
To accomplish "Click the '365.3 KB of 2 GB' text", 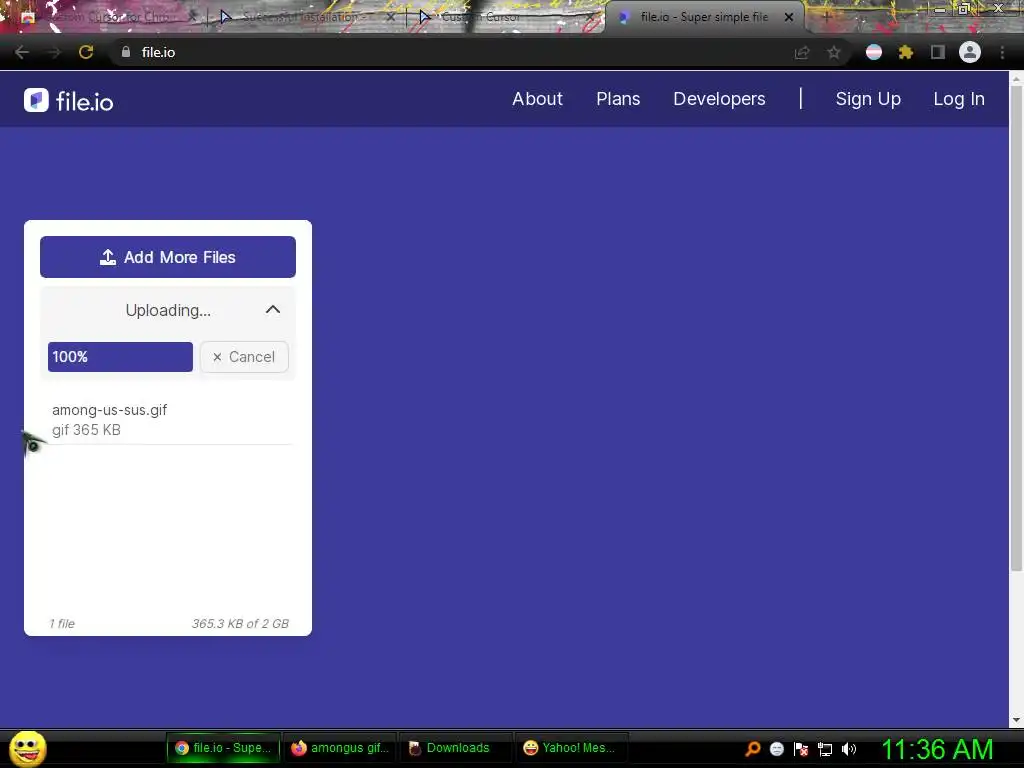I will coord(240,624).
